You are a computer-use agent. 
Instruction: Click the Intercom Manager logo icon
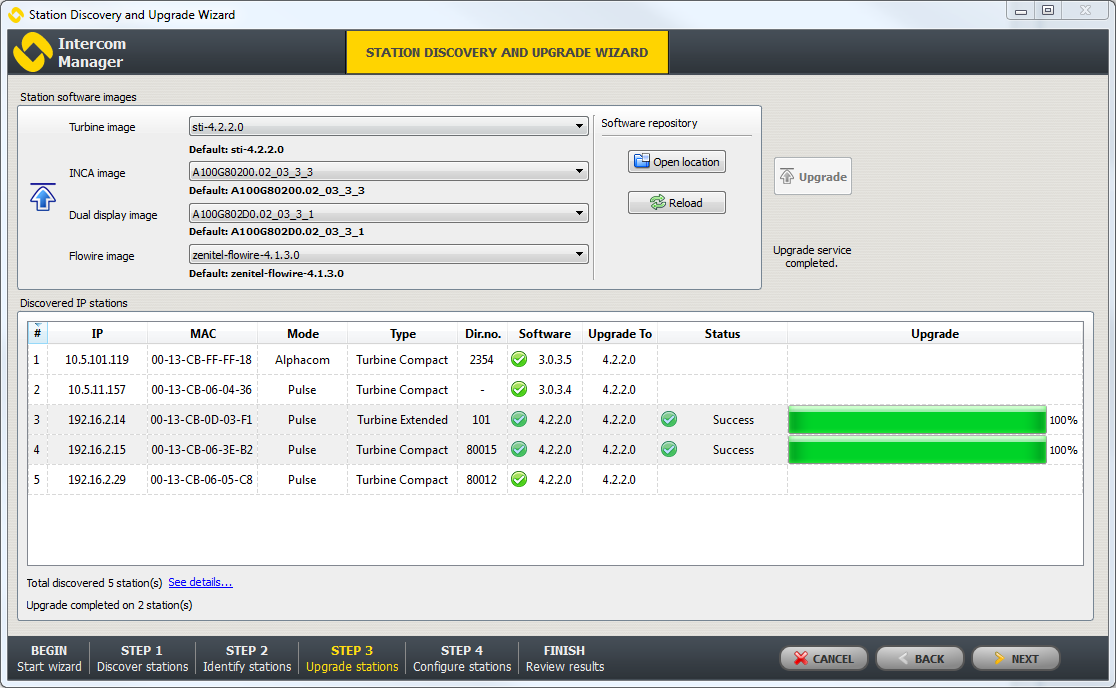[x=32, y=52]
